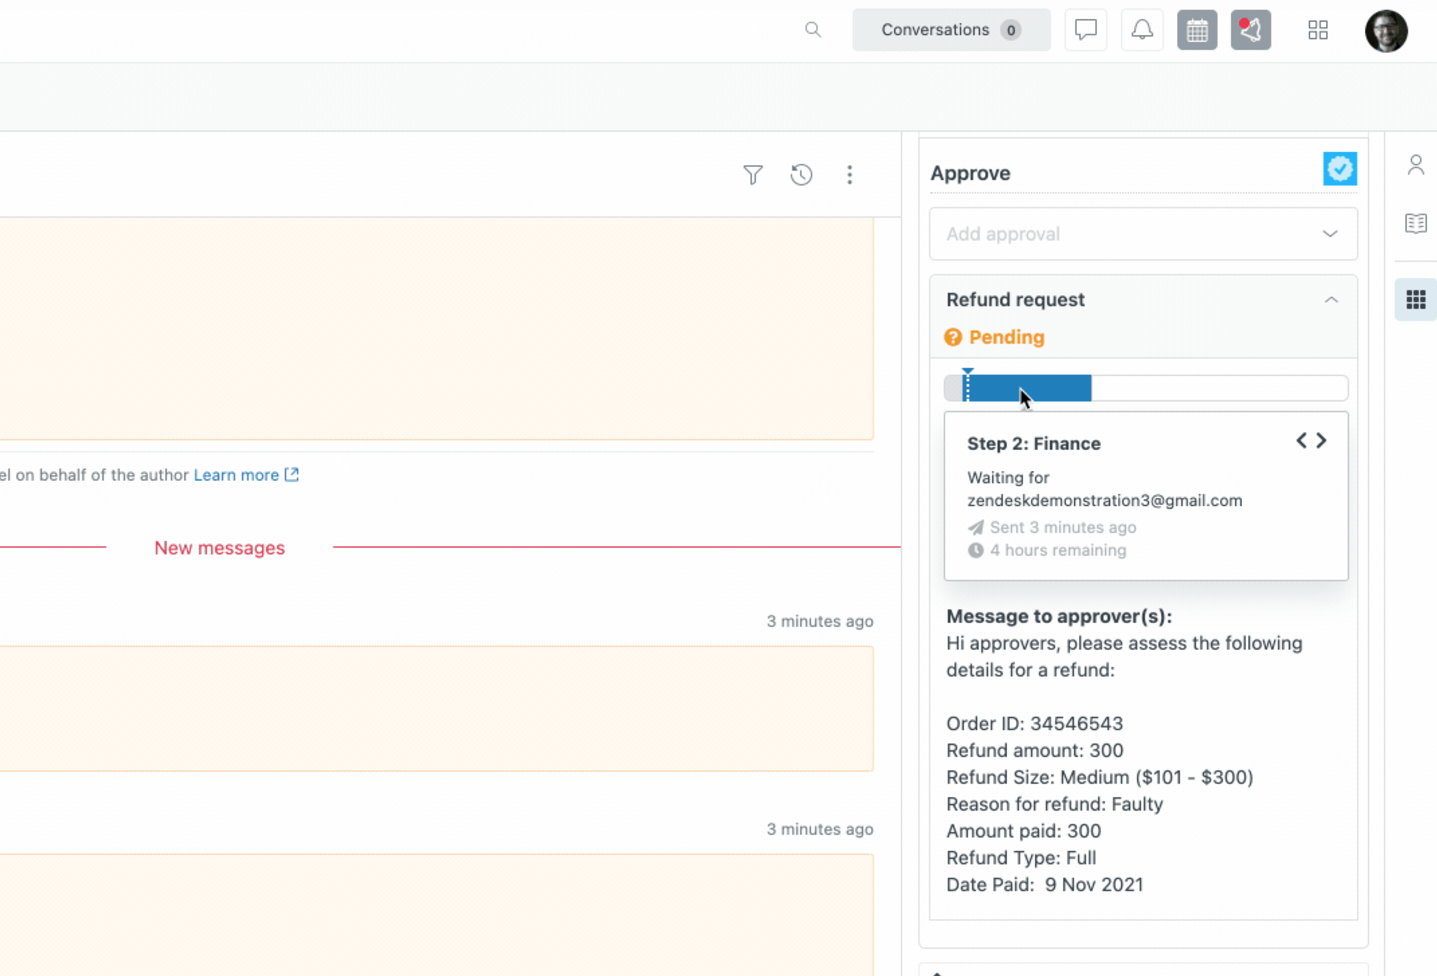Open the customer context person panel

pos(1415,164)
